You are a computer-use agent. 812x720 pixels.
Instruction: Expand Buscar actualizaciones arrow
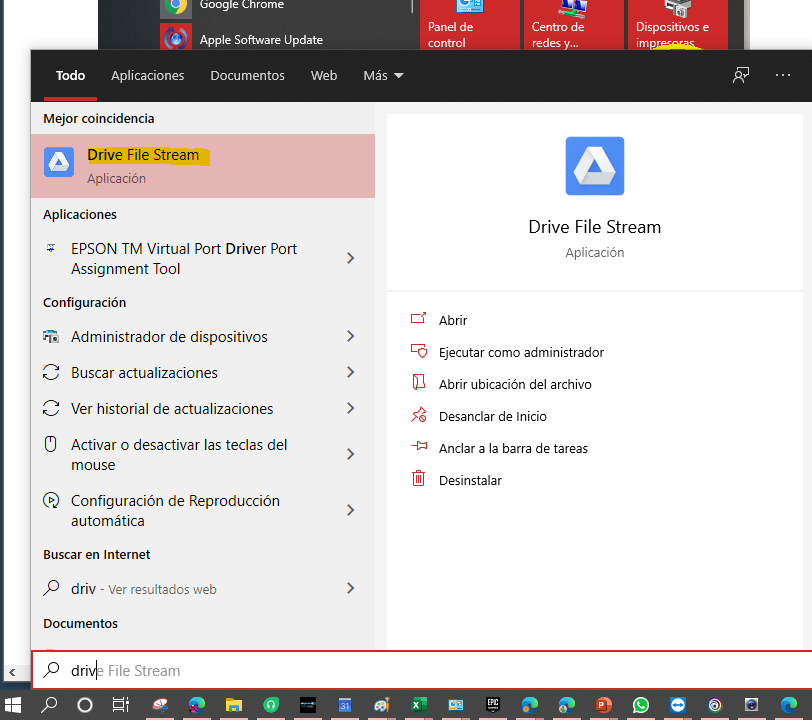351,372
